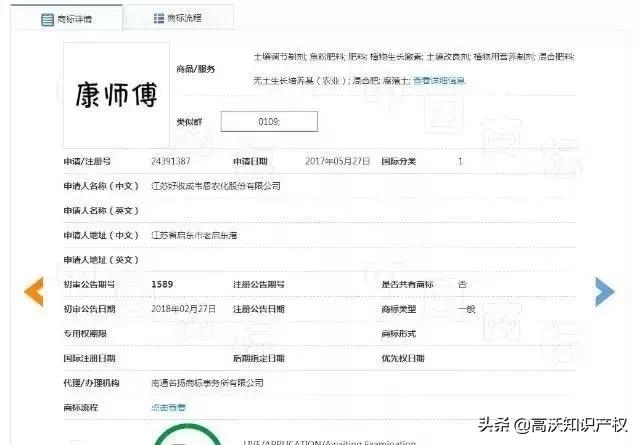Image resolution: width=640 pixels, height=445 pixels.
Task: Click the 申请/注册号 label
Action: [87, 161]
